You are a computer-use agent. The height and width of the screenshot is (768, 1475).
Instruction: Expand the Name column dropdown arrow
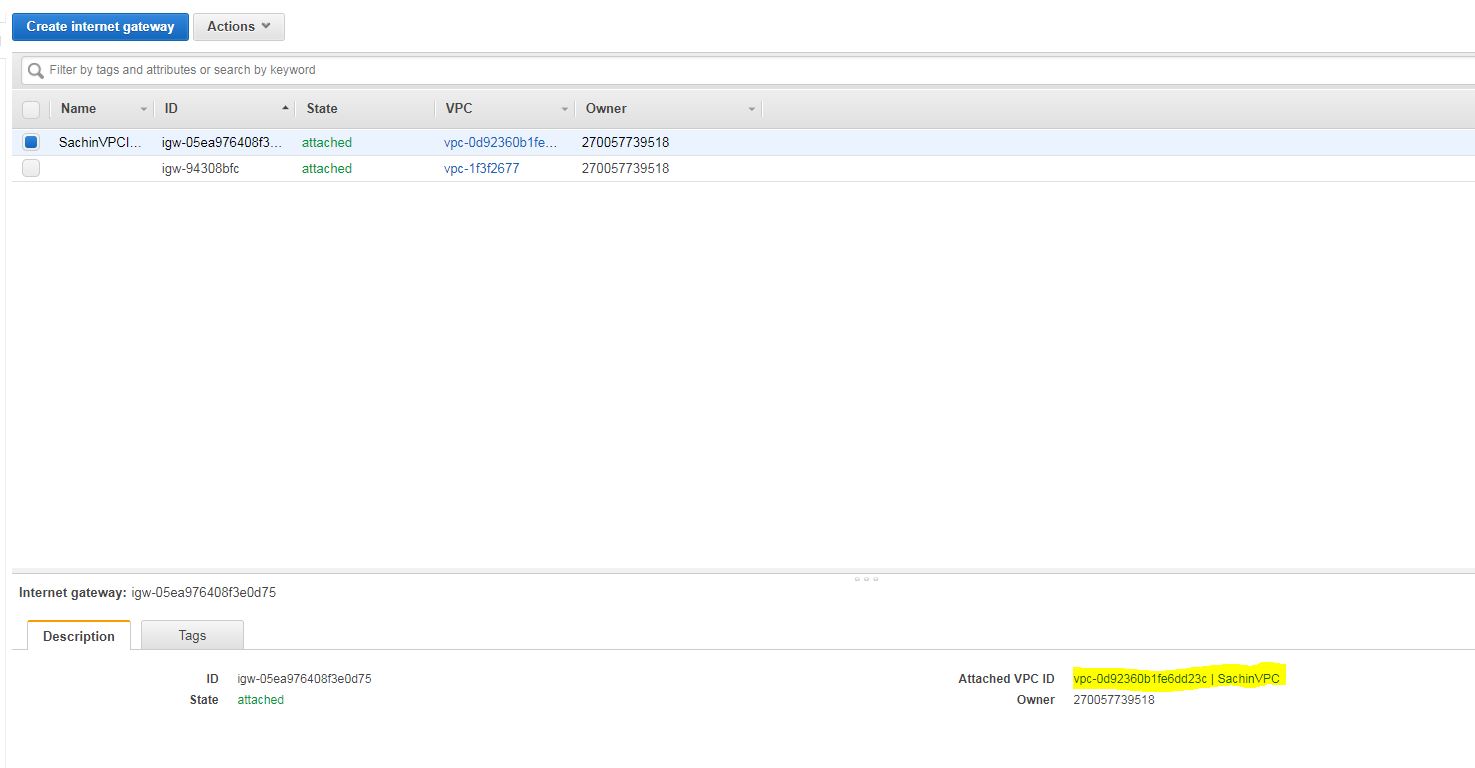[143, 109]
